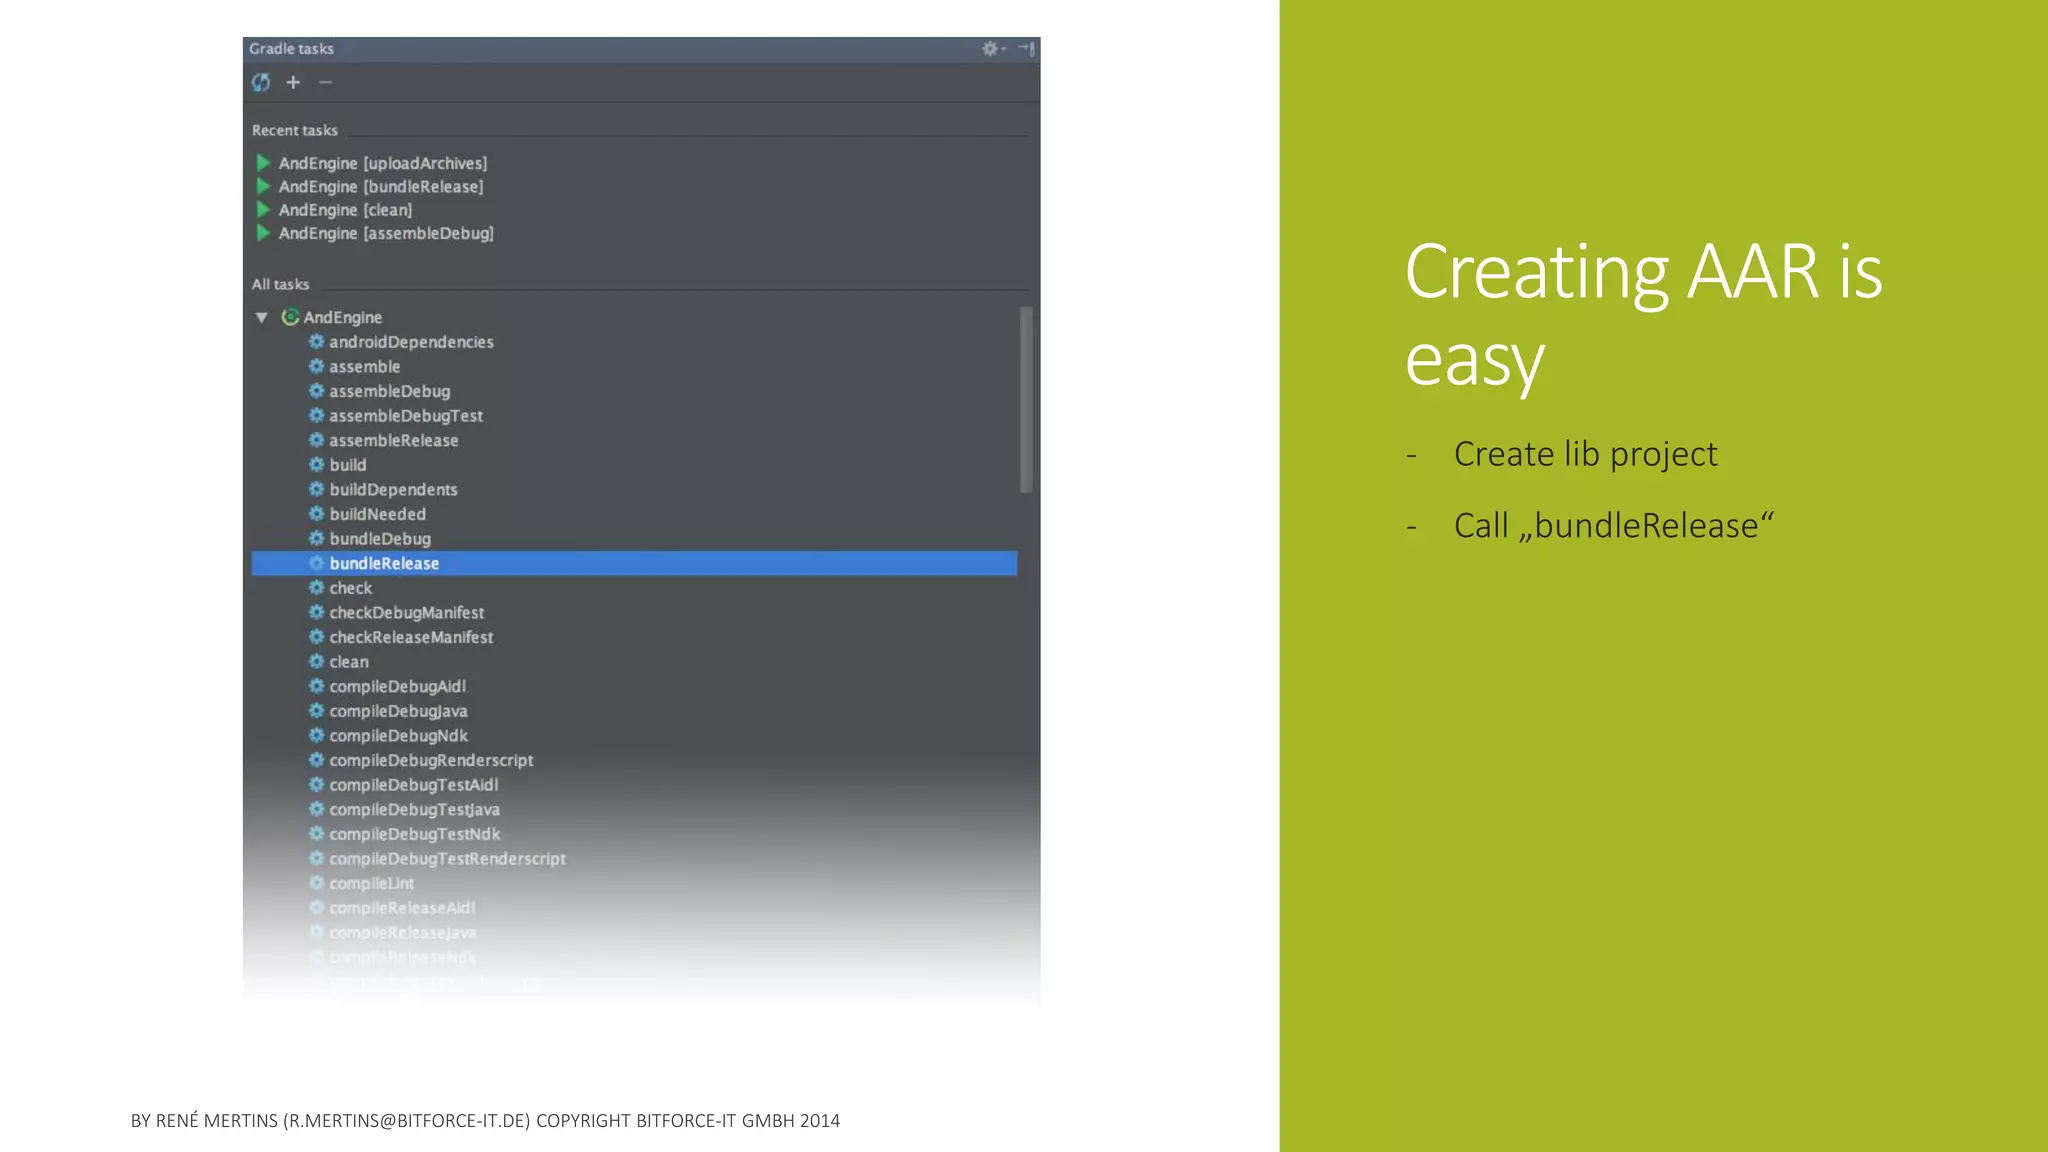This screenshot has width=2048, height=1152.
Task: Run recent task AndEngine [bundleRelease]
Action: [369, 187]
